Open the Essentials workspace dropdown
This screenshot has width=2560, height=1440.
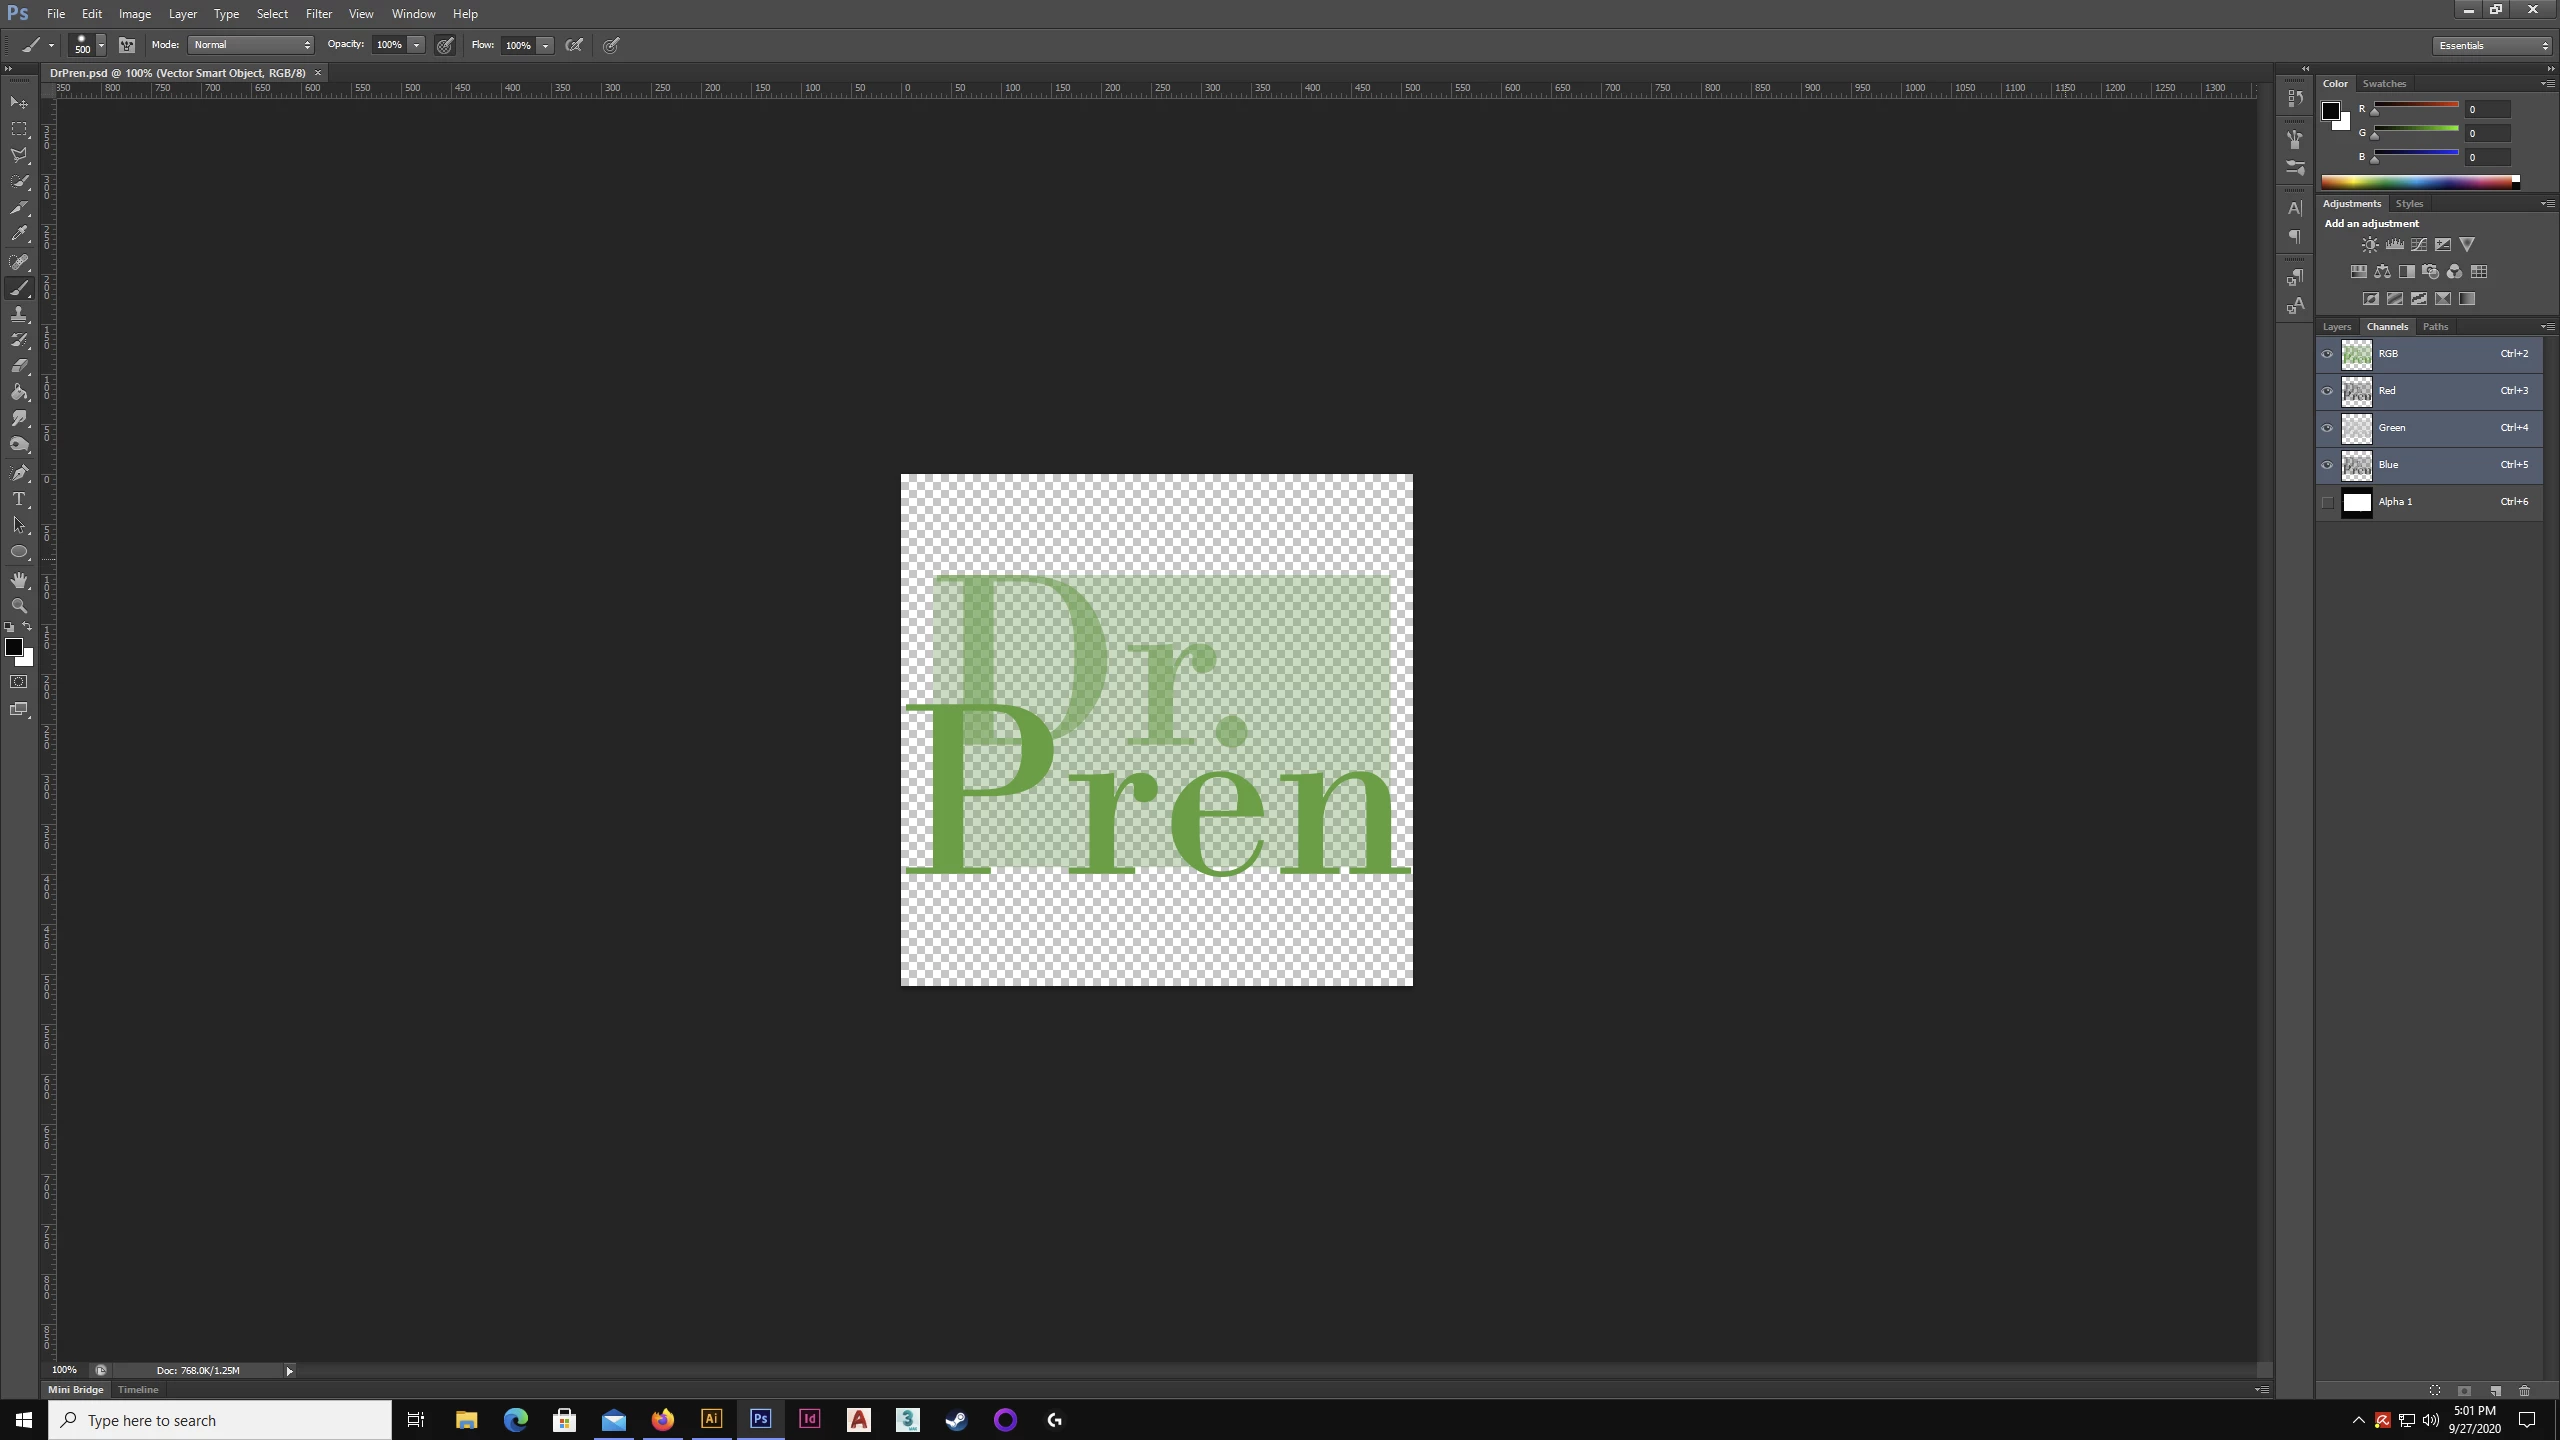[x=2492, y=45]
